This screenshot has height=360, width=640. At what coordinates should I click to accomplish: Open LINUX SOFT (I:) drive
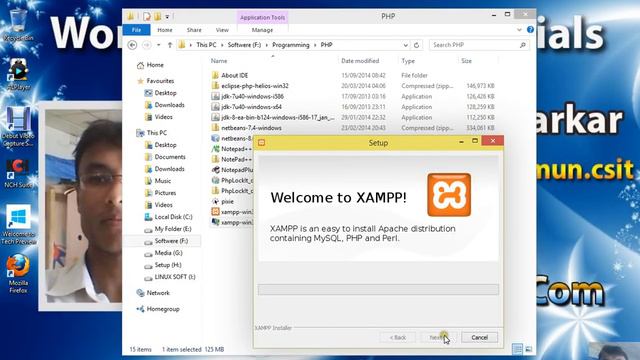coord(170,277)
